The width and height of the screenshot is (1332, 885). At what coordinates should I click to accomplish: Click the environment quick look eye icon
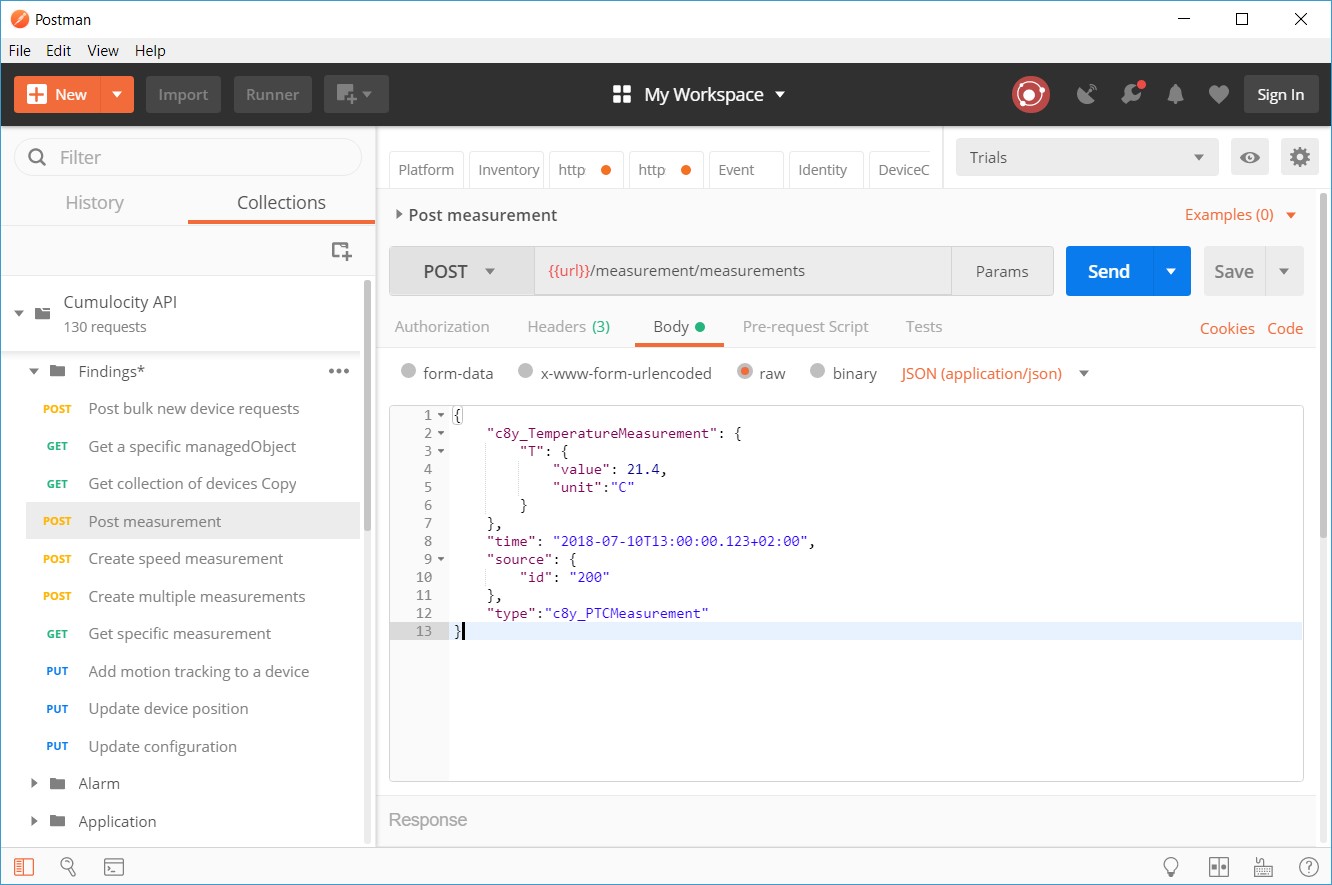1249,157
